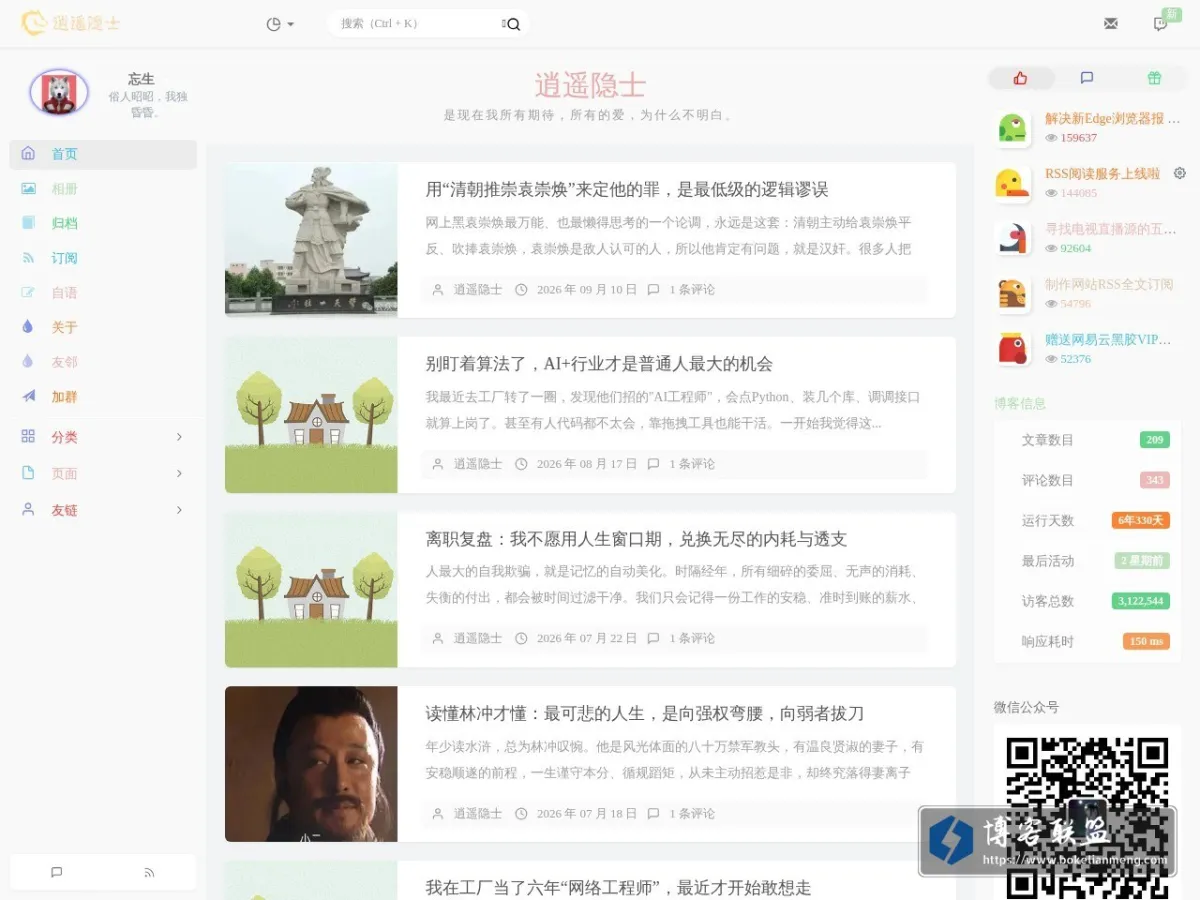Open the header message icon with 新 badge
The height and width of the screenshot is (900, 1200).
[x=1161, y=24]
